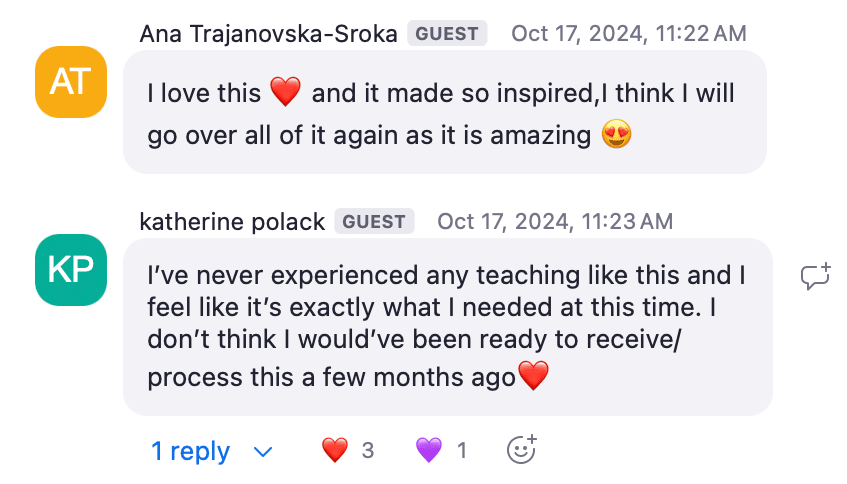The height and width of the screenshot is (484, 847).
Task: Expand replies with the chevron arrow
Action: 264,452
